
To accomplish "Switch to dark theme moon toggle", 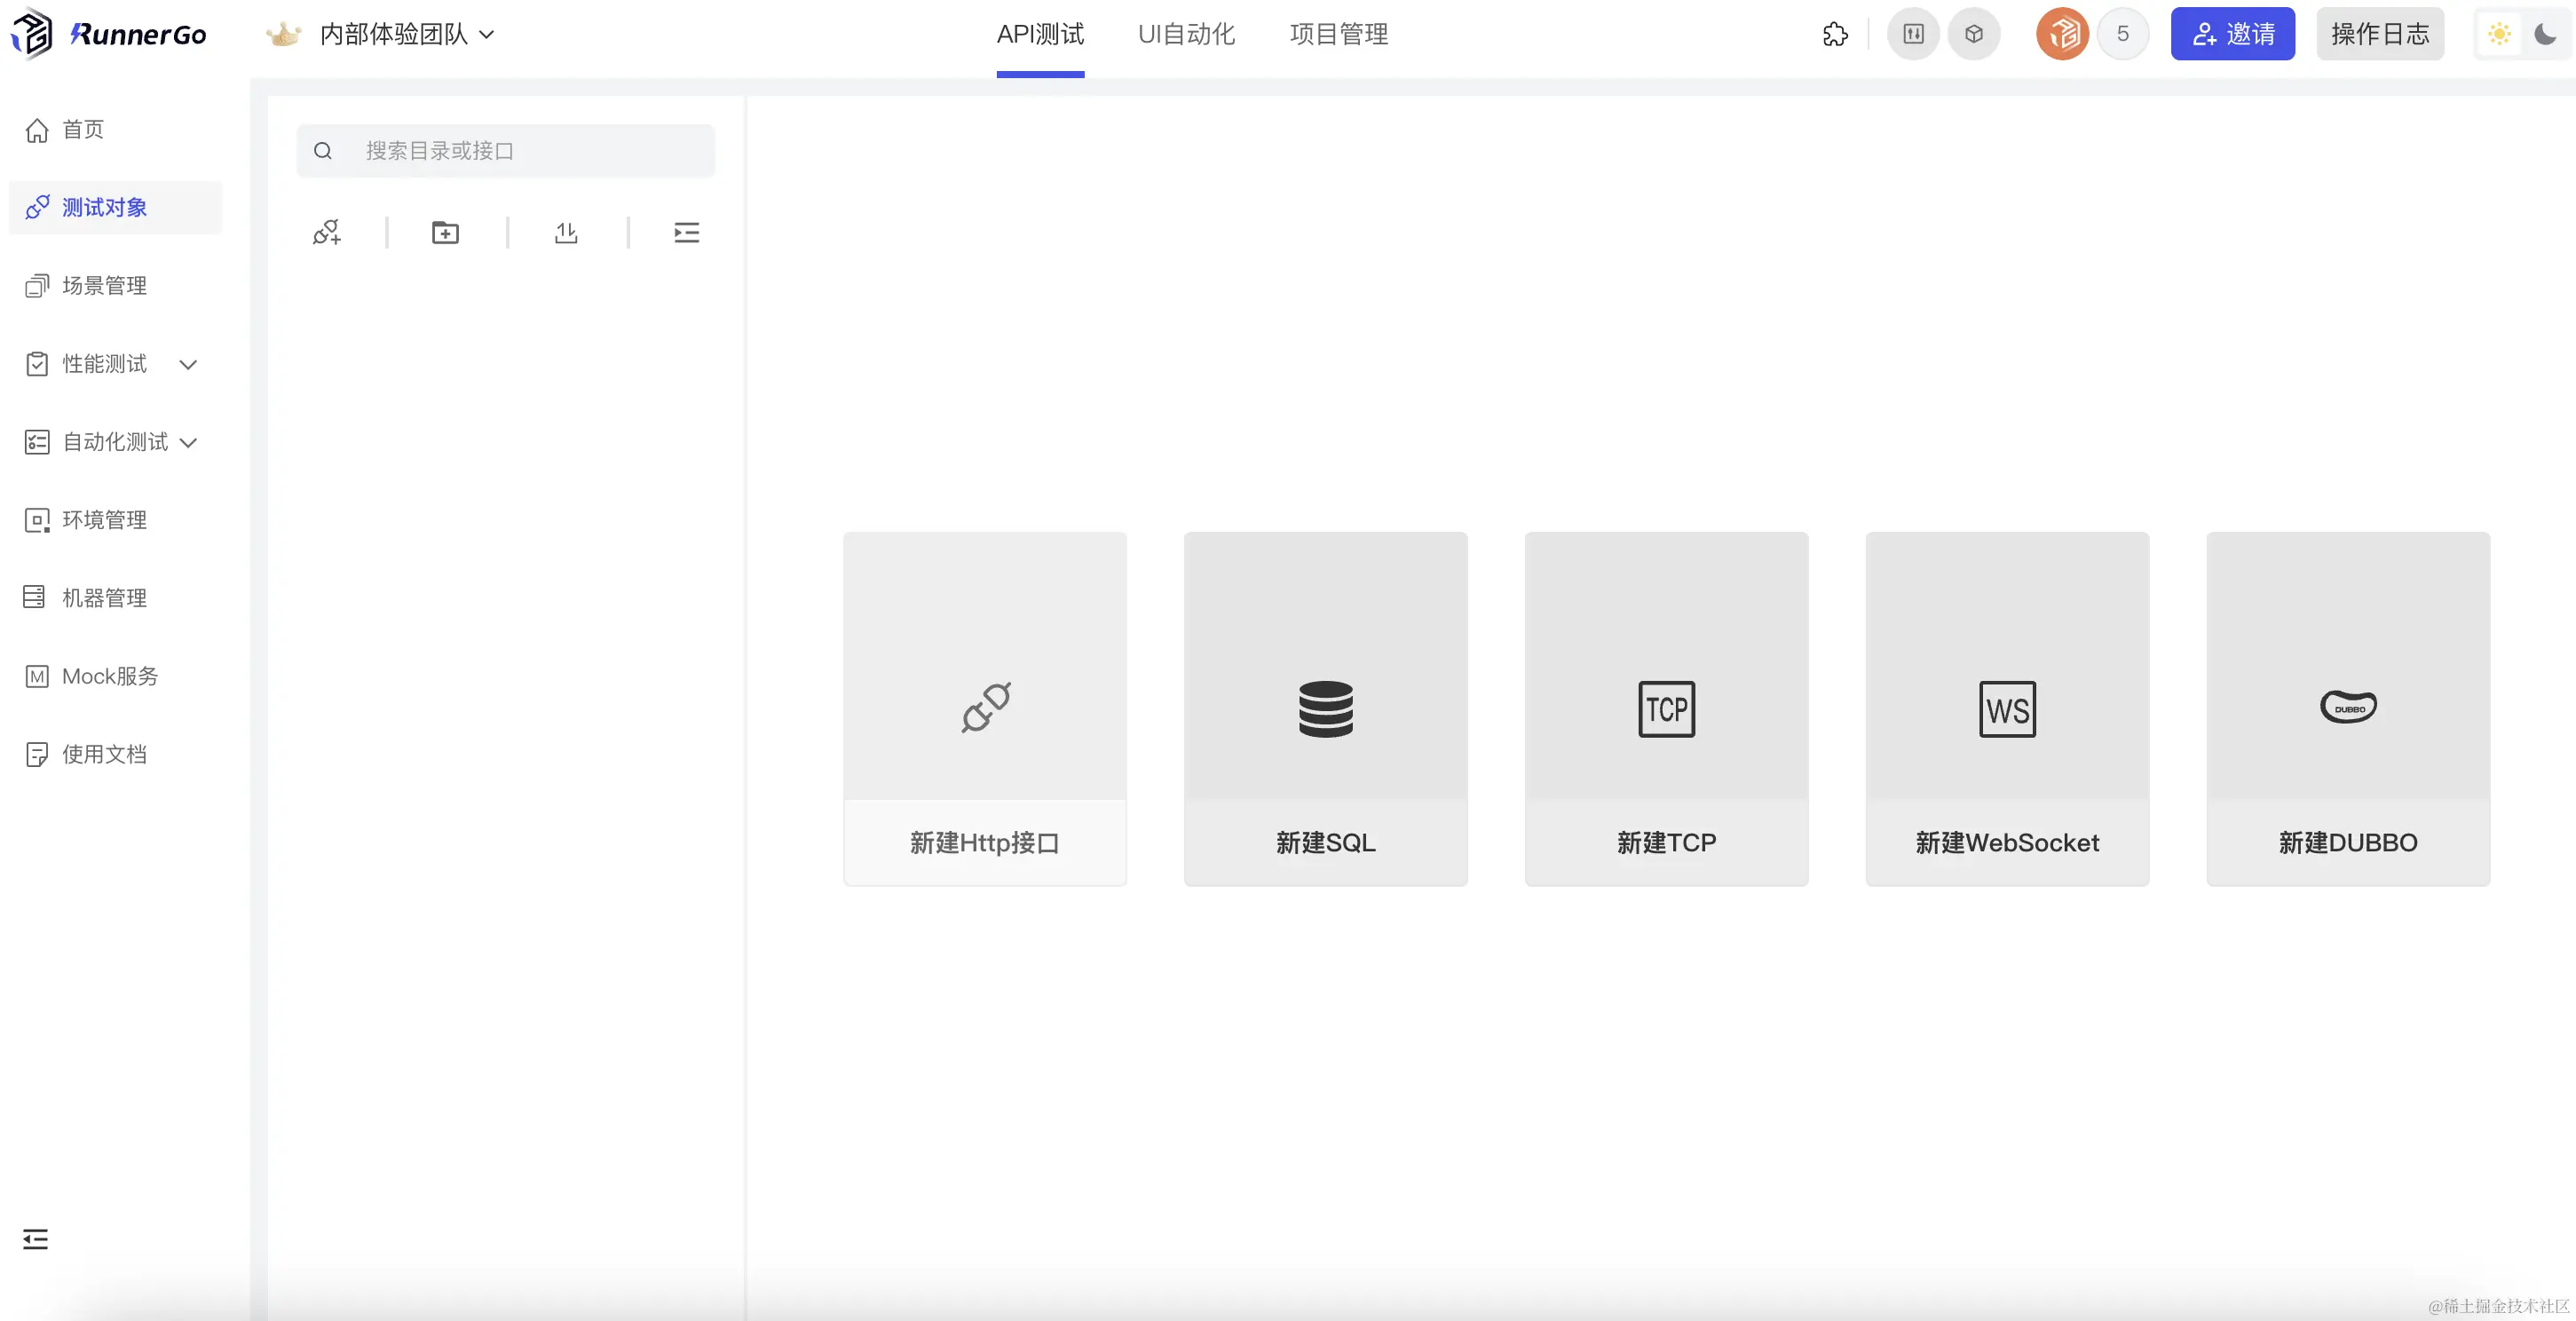I will (2545, 34).
